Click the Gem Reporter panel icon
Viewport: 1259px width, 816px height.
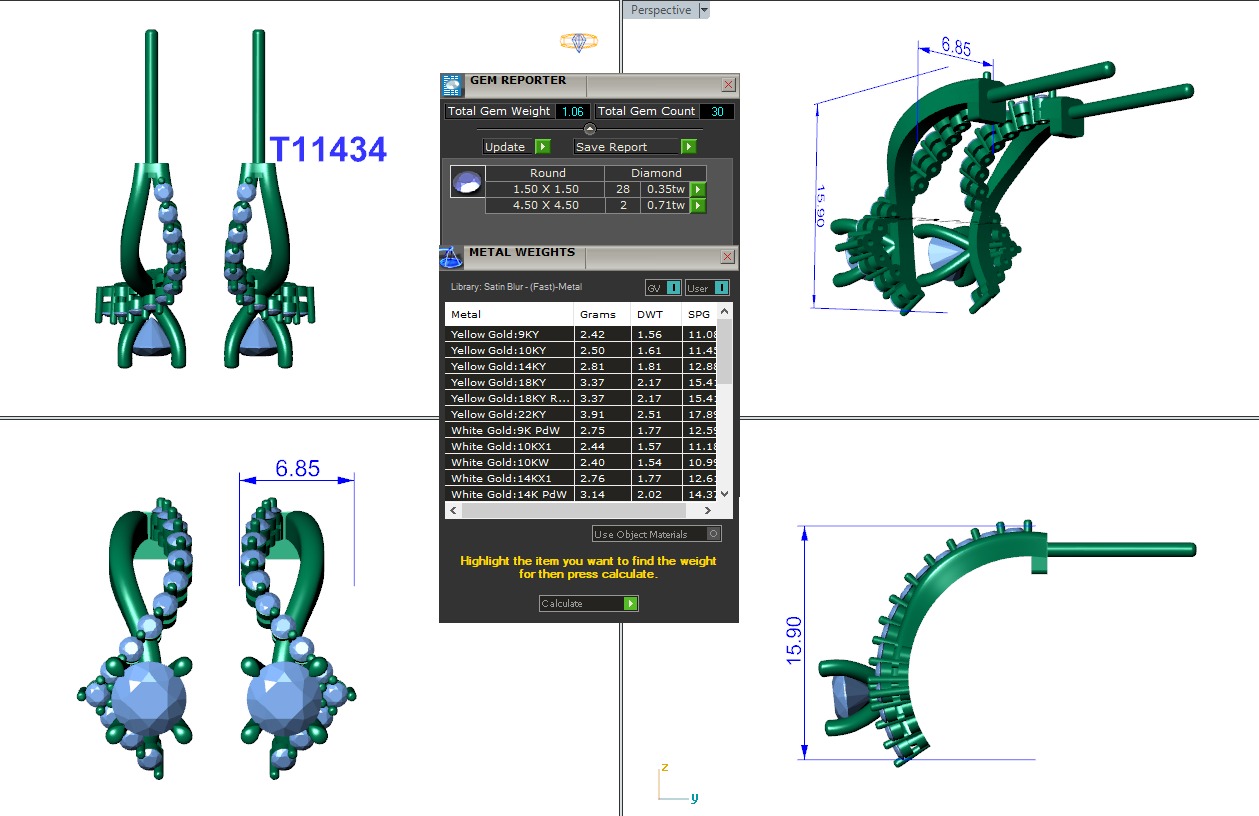(452, 85)
